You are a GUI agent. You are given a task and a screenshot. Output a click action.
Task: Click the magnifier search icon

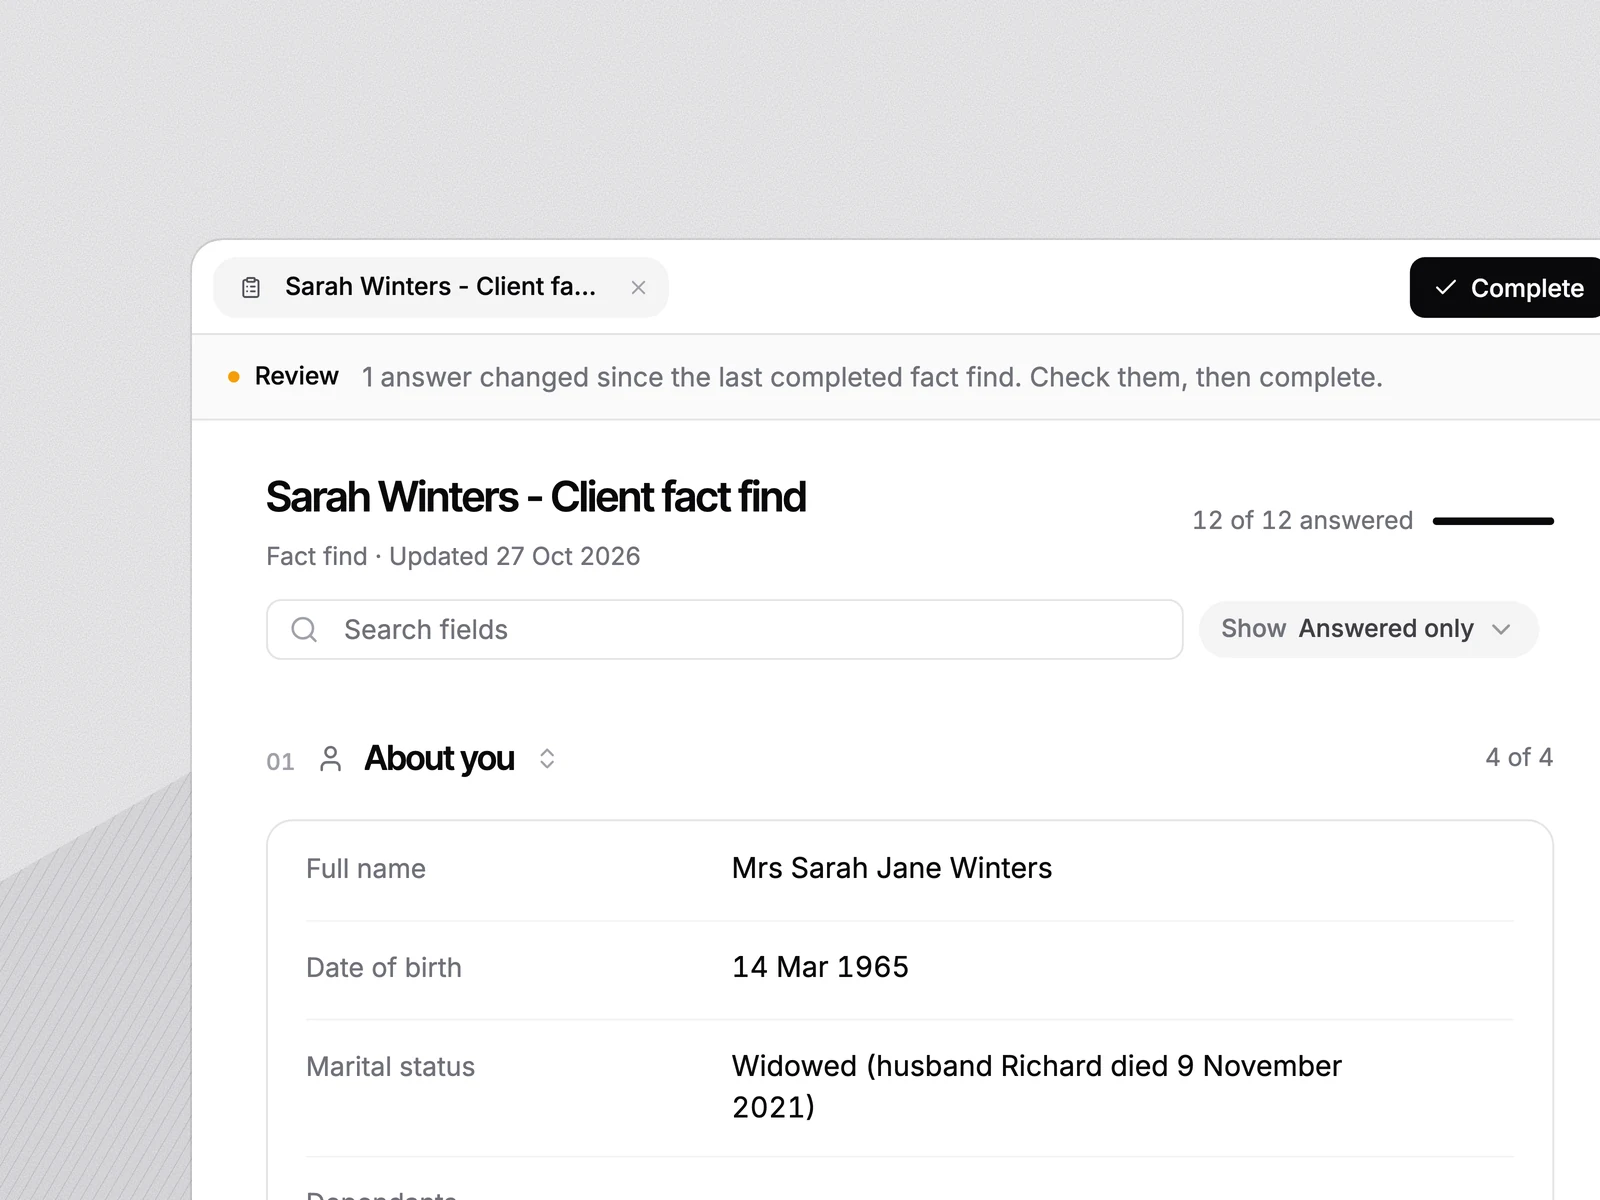point(304,630)
